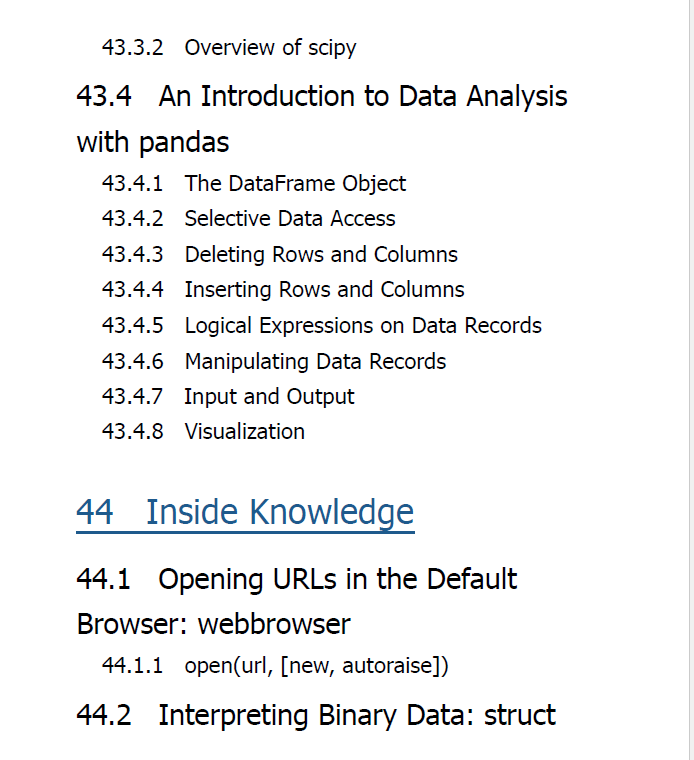Open 43.4 An Introduction to Data Analysis
This screenshot has width=694, height=760.
[322, 119]
